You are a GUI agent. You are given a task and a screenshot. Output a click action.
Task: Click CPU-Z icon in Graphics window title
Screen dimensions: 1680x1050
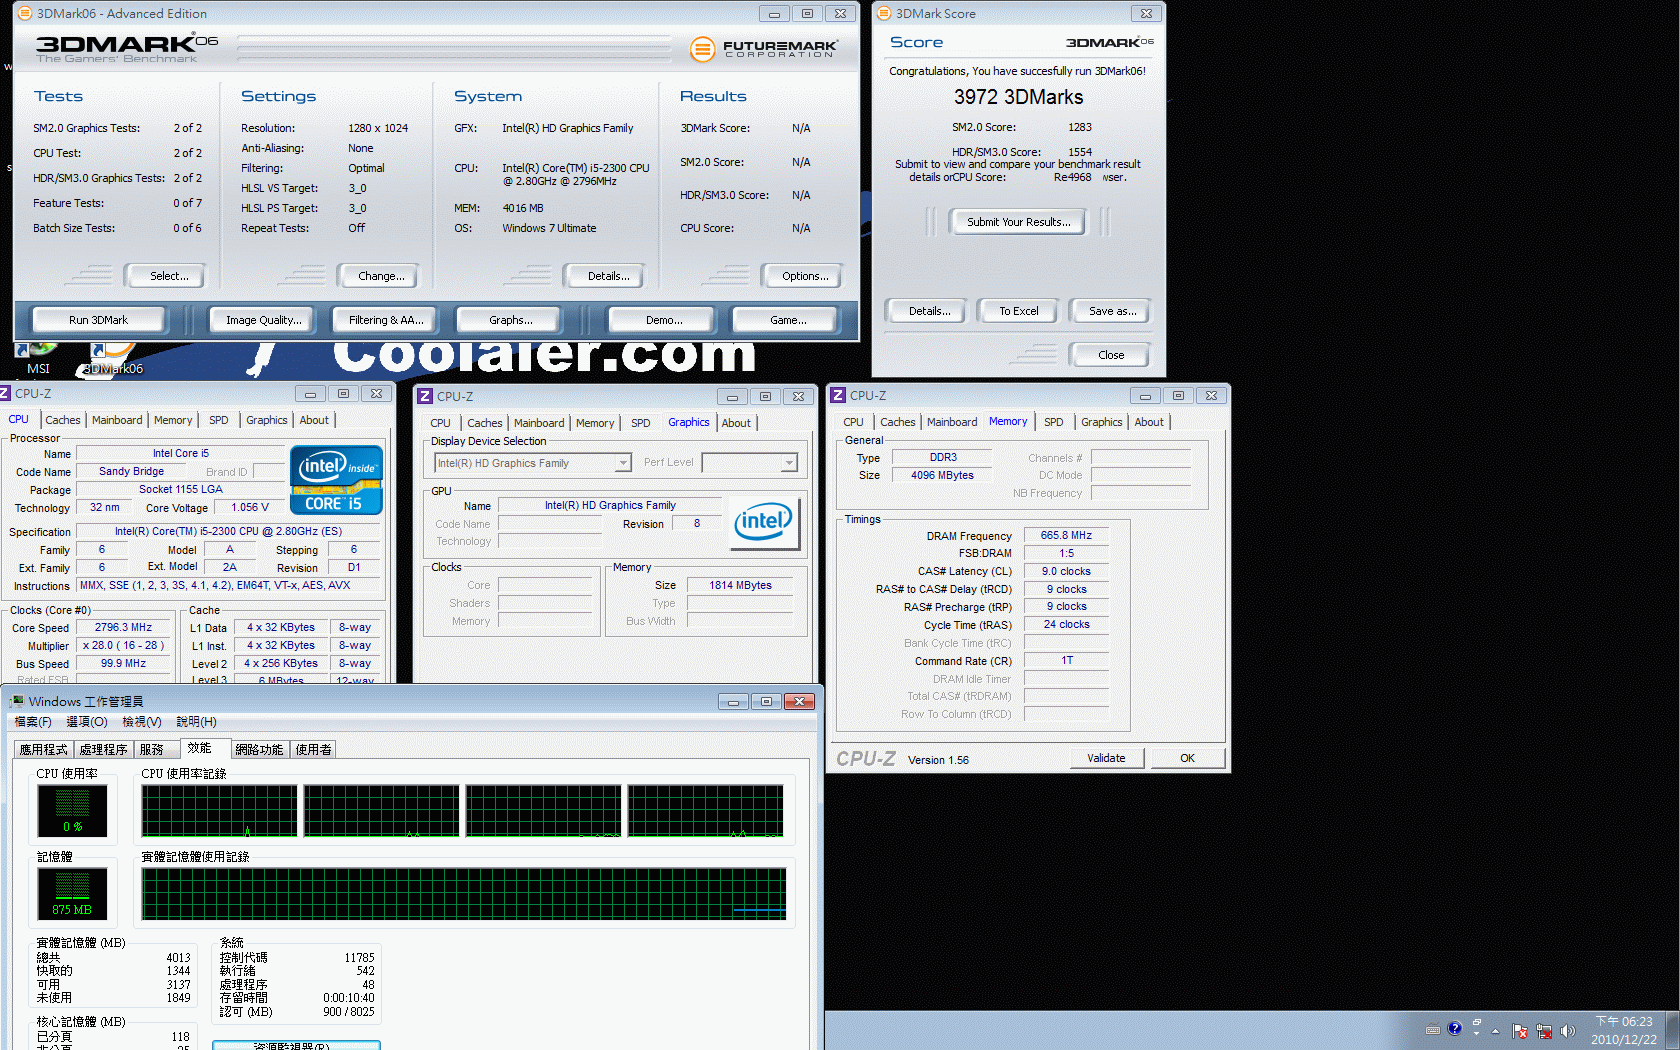[x=425, y=396]
